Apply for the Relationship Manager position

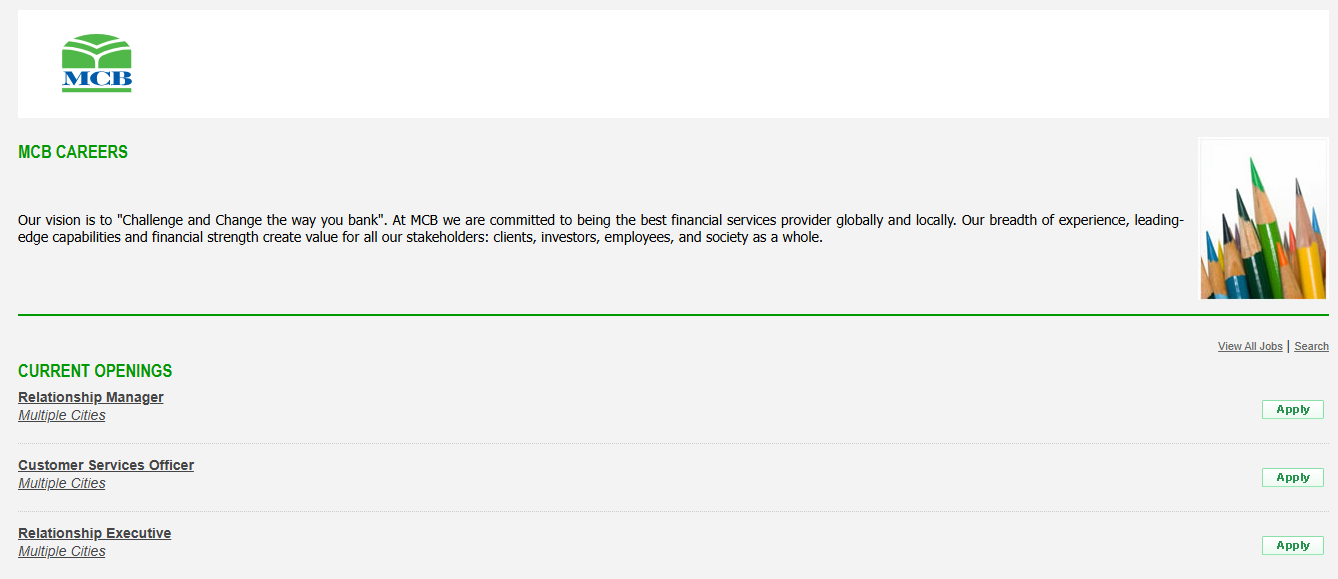coord(1292,409)
